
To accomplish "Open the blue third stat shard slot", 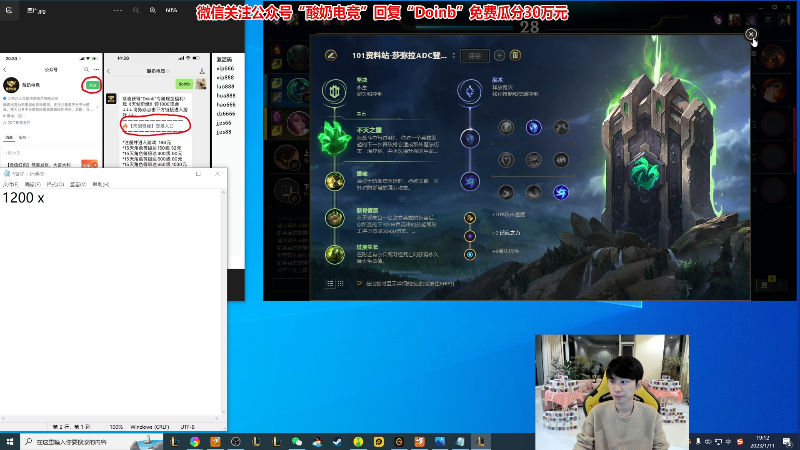I will click(470, 255).
